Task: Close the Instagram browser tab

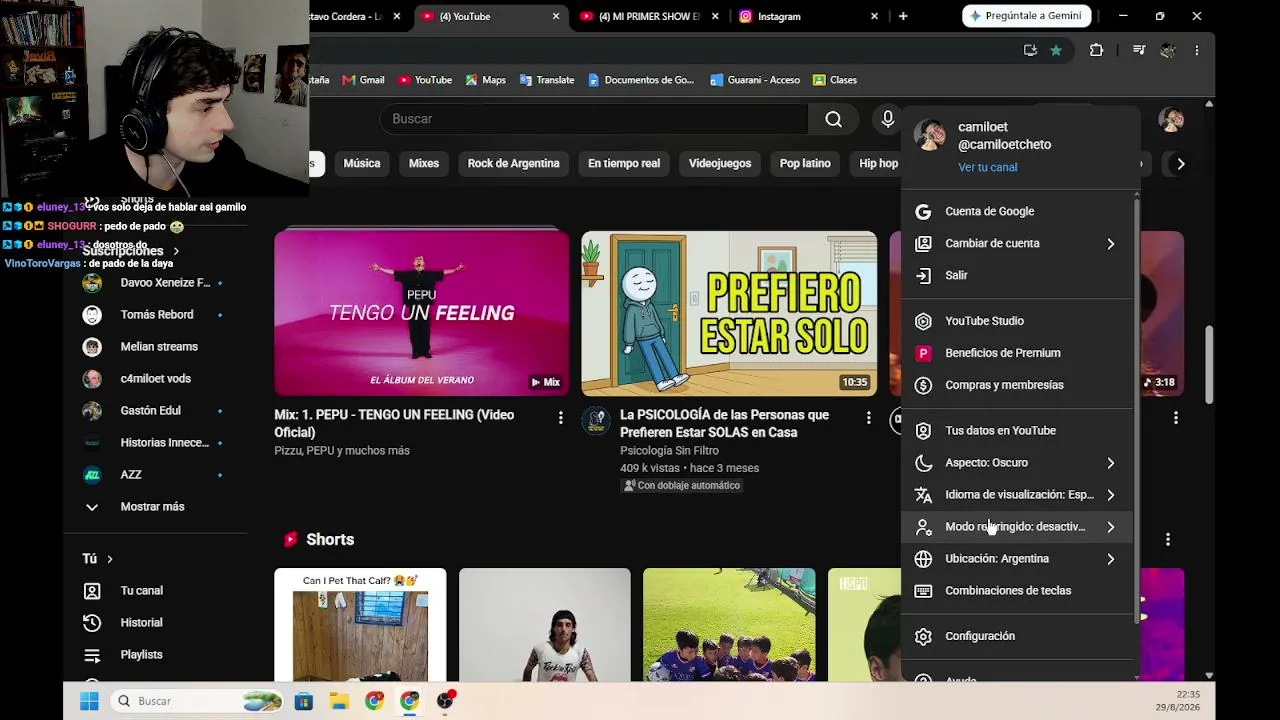Action: point(874,16)
